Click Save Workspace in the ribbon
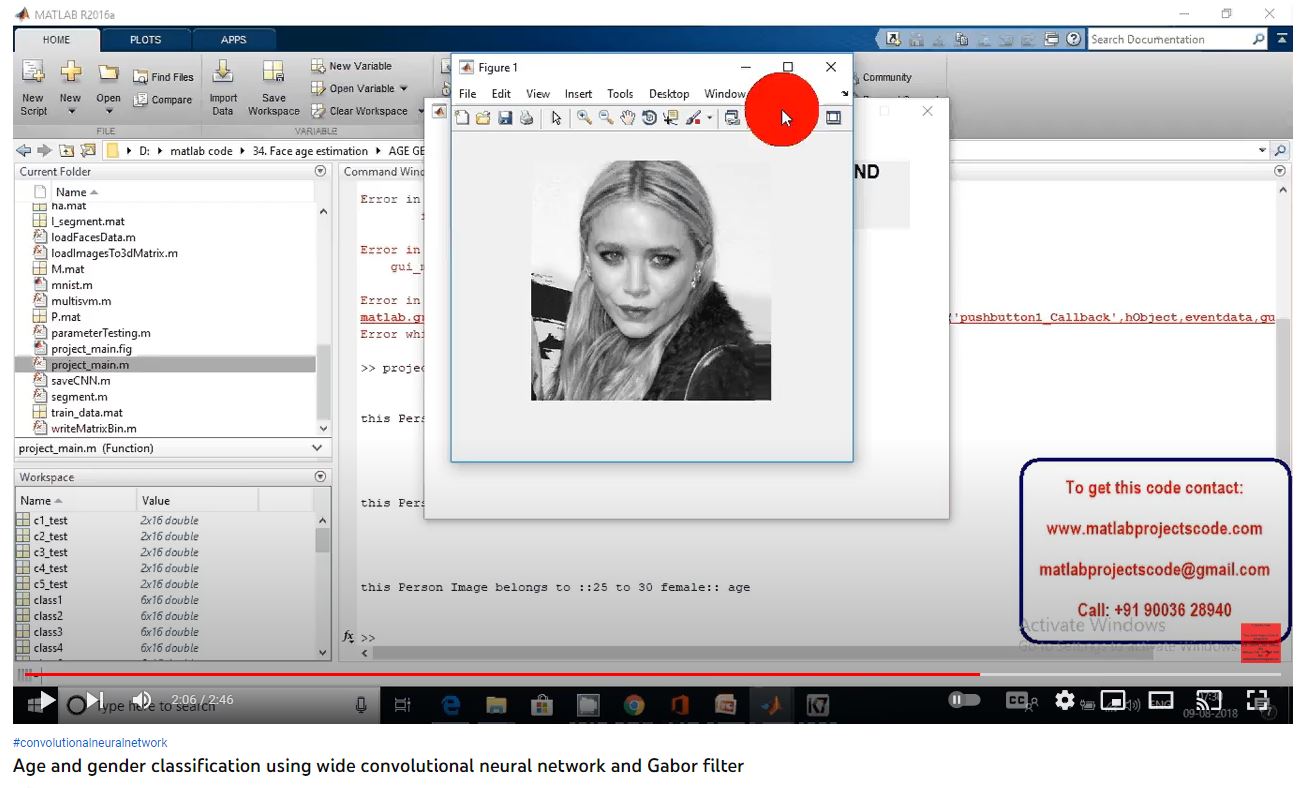 pos(273,85)
